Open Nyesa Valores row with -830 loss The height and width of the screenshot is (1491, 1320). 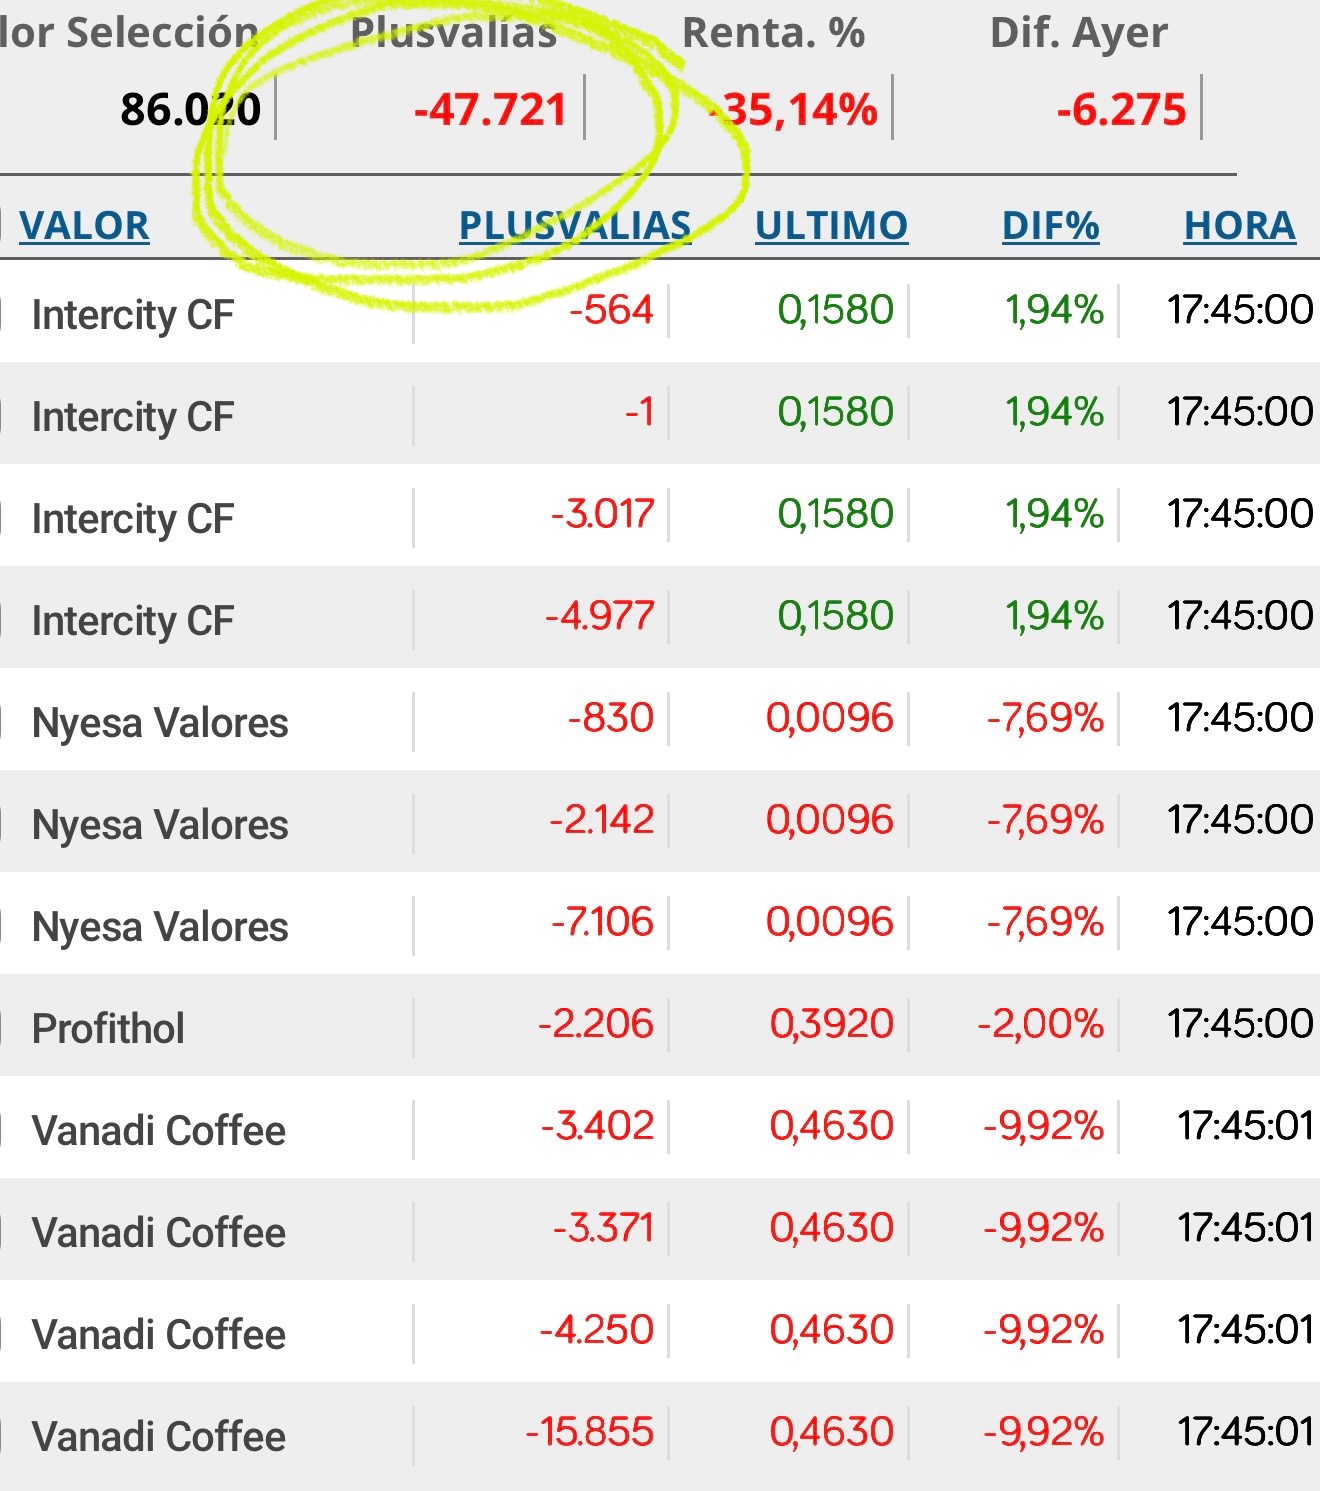tap(660, 719)
